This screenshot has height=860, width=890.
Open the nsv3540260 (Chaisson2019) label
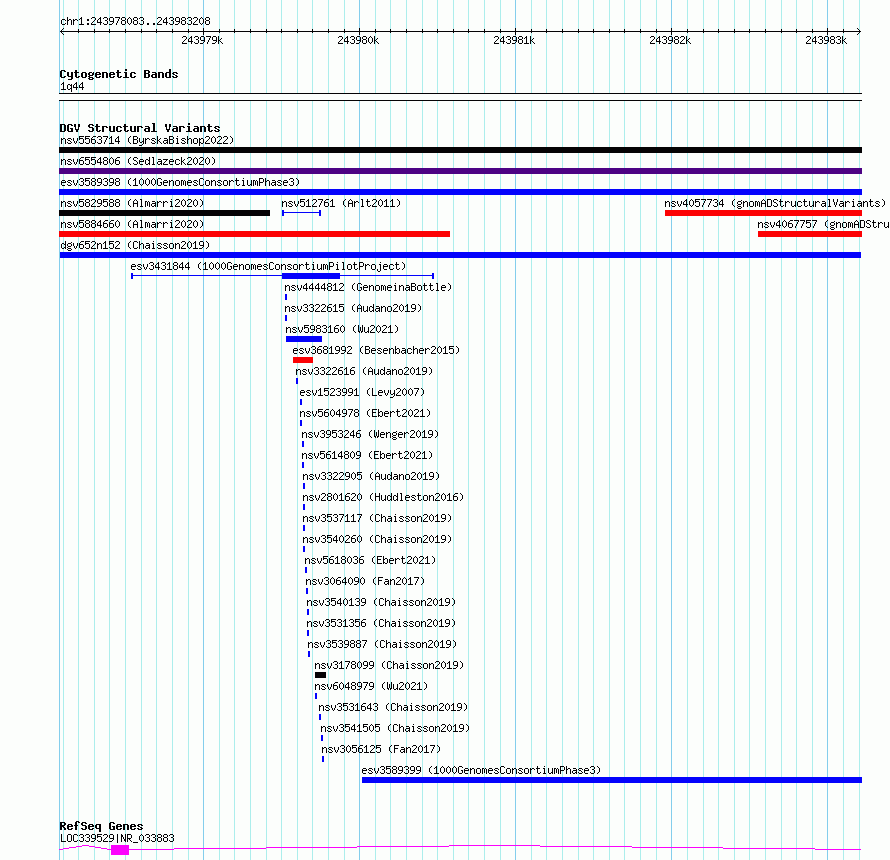pyautogui.click(x=377, y=539)
